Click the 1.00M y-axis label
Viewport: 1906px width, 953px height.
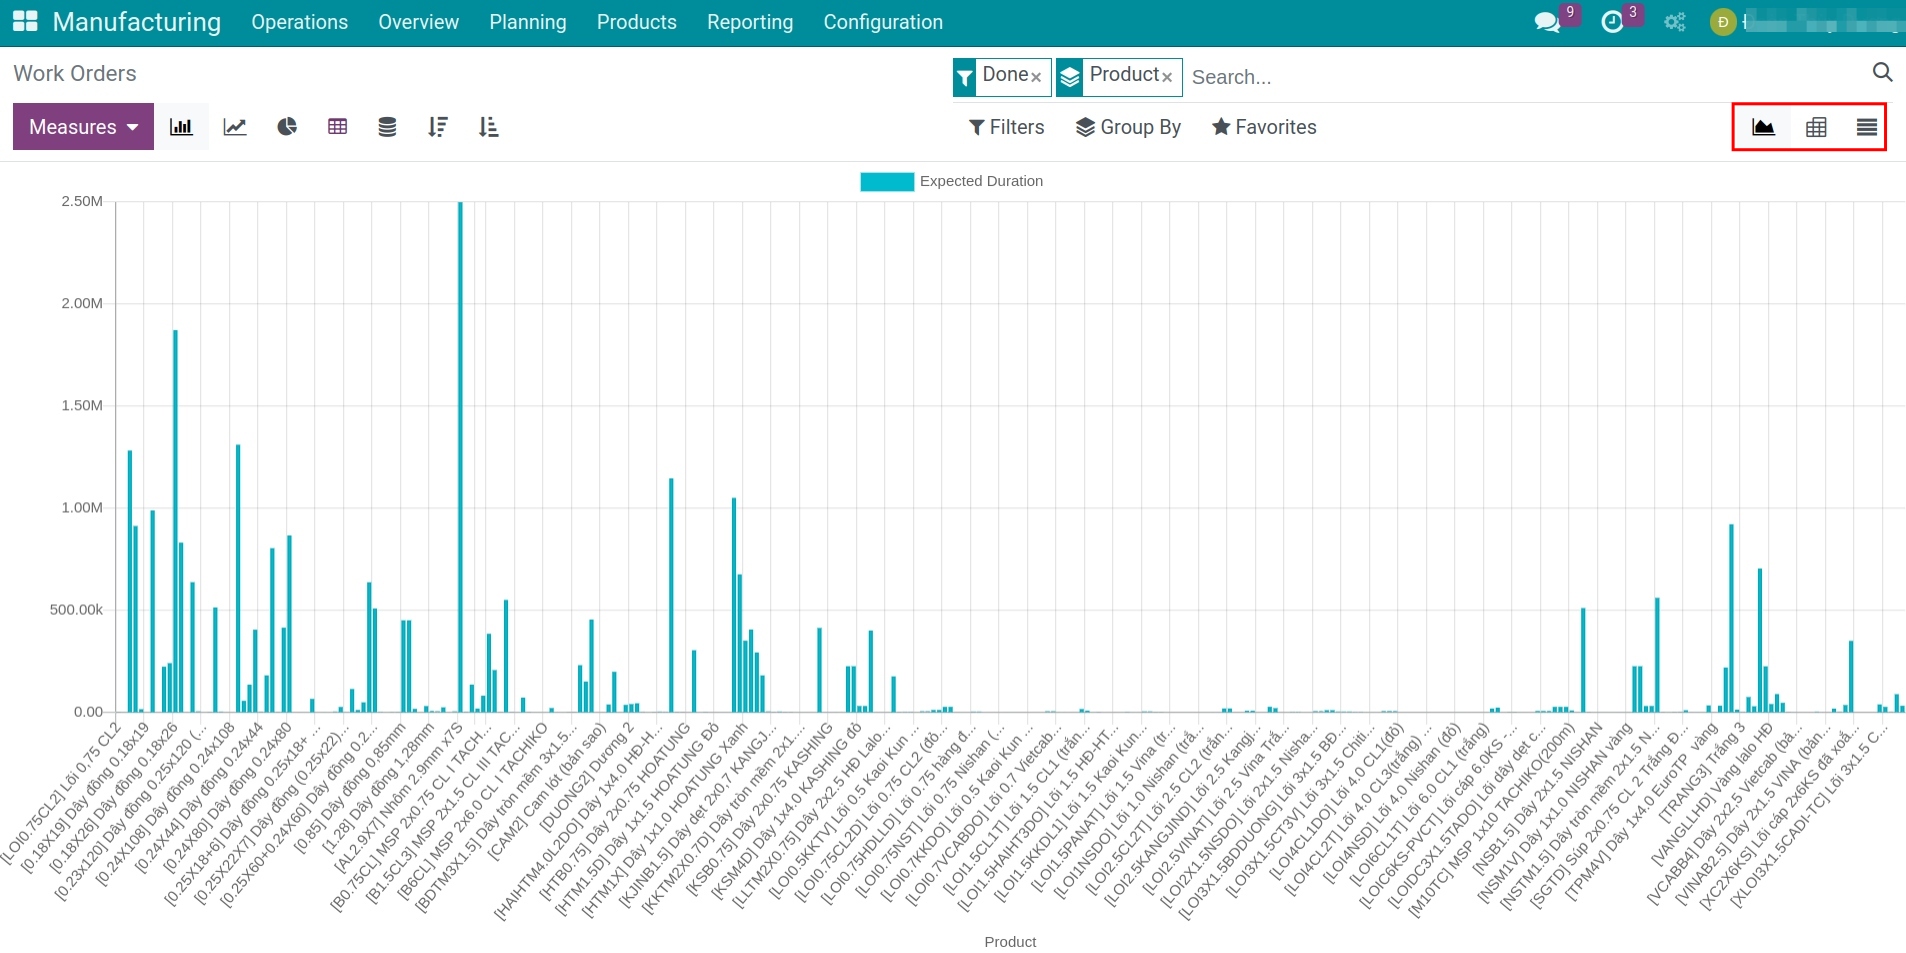[82, 507]
